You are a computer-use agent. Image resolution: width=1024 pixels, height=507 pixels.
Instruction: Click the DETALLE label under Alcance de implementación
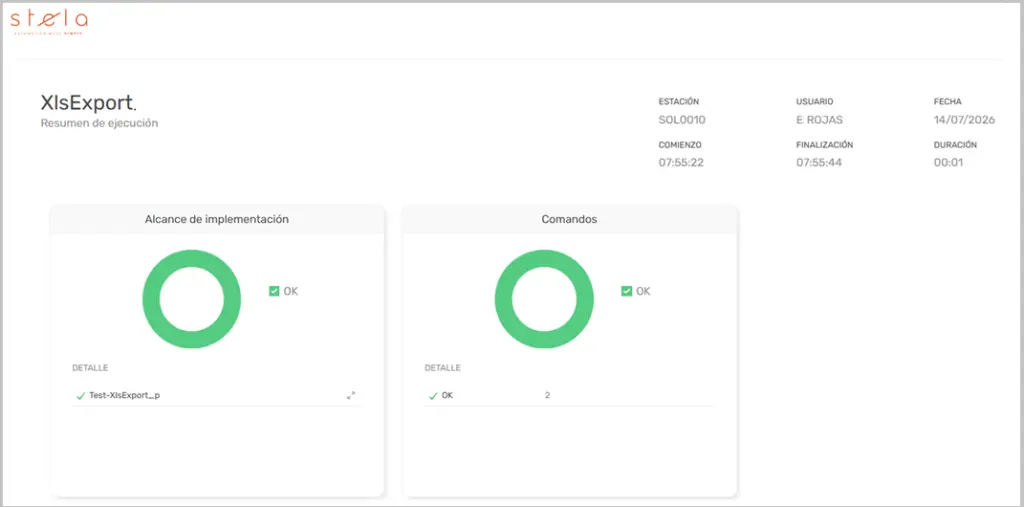click(x=90, y=368)
